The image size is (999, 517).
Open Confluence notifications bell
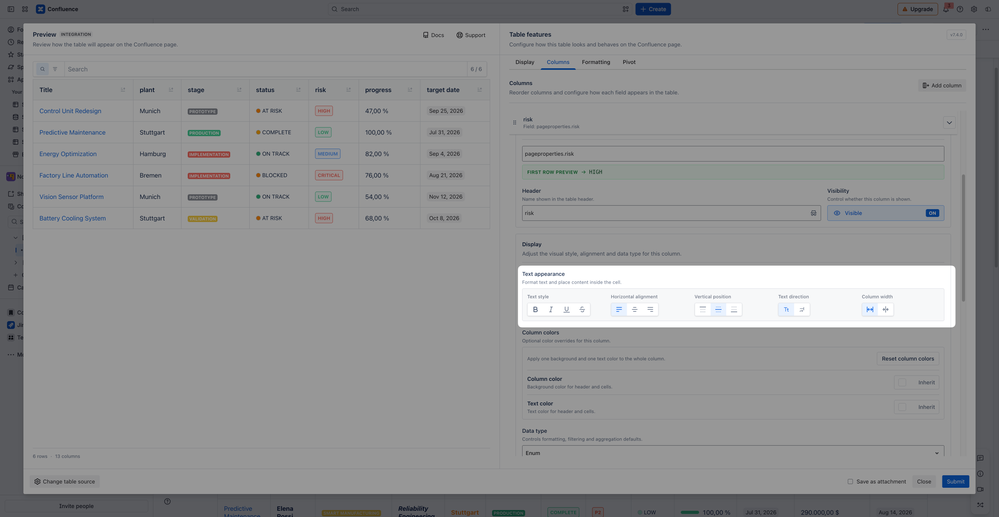[x=946, y=9]
